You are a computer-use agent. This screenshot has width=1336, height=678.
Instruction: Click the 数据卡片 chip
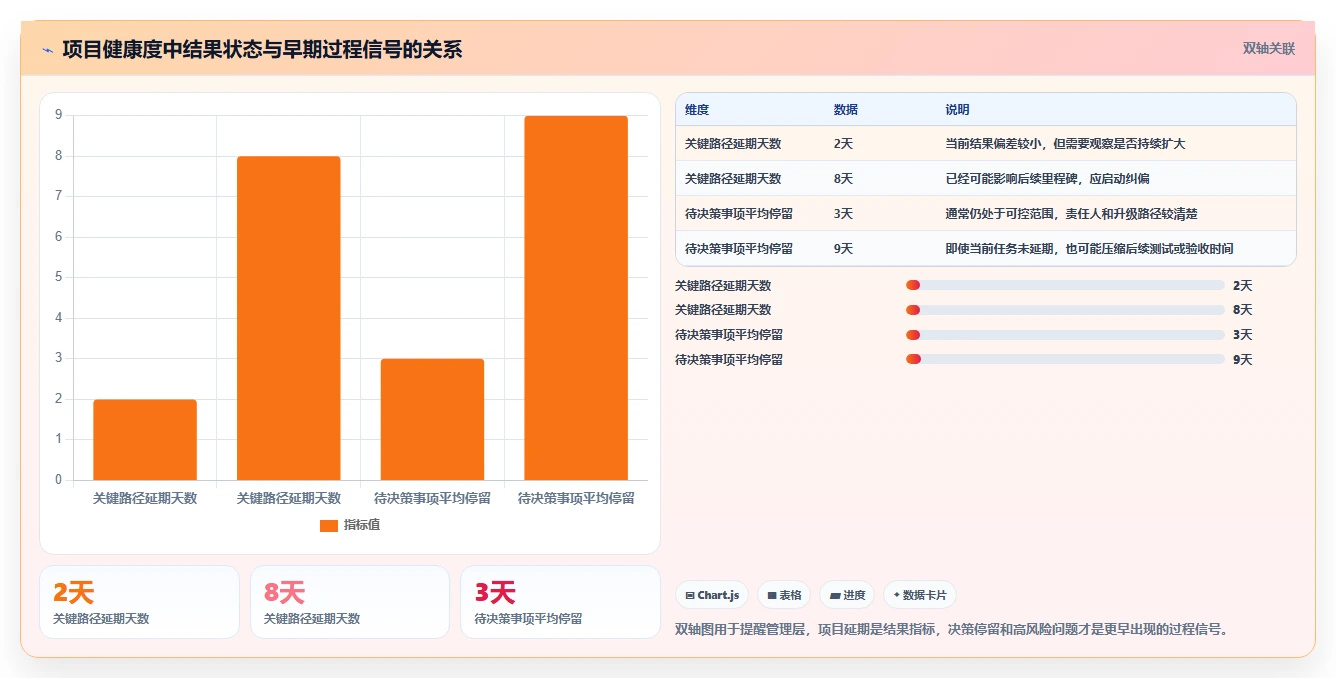coord(920,595)
